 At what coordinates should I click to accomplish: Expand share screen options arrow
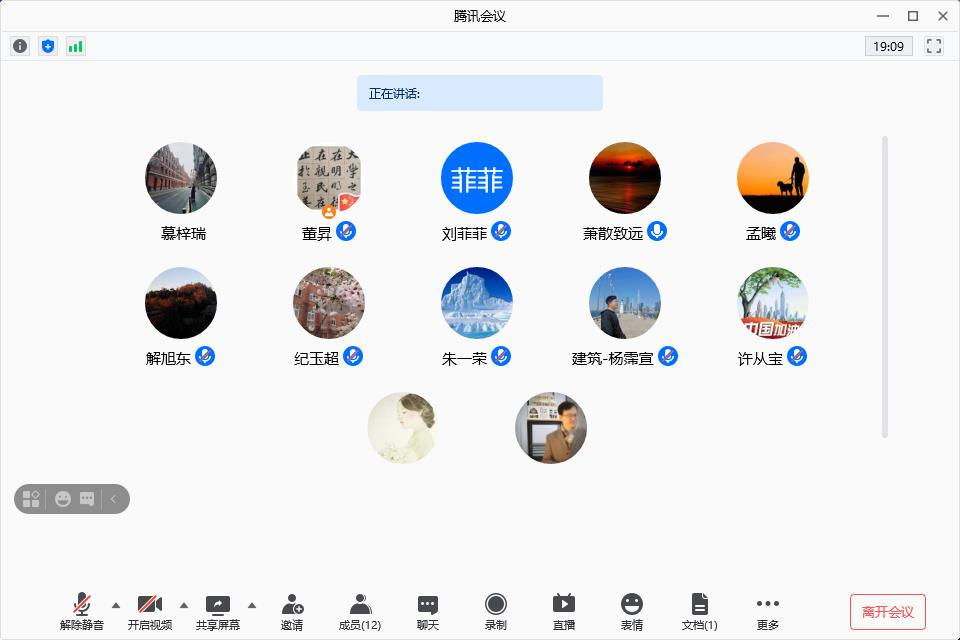pyautogui.click(x=252, y=605)
